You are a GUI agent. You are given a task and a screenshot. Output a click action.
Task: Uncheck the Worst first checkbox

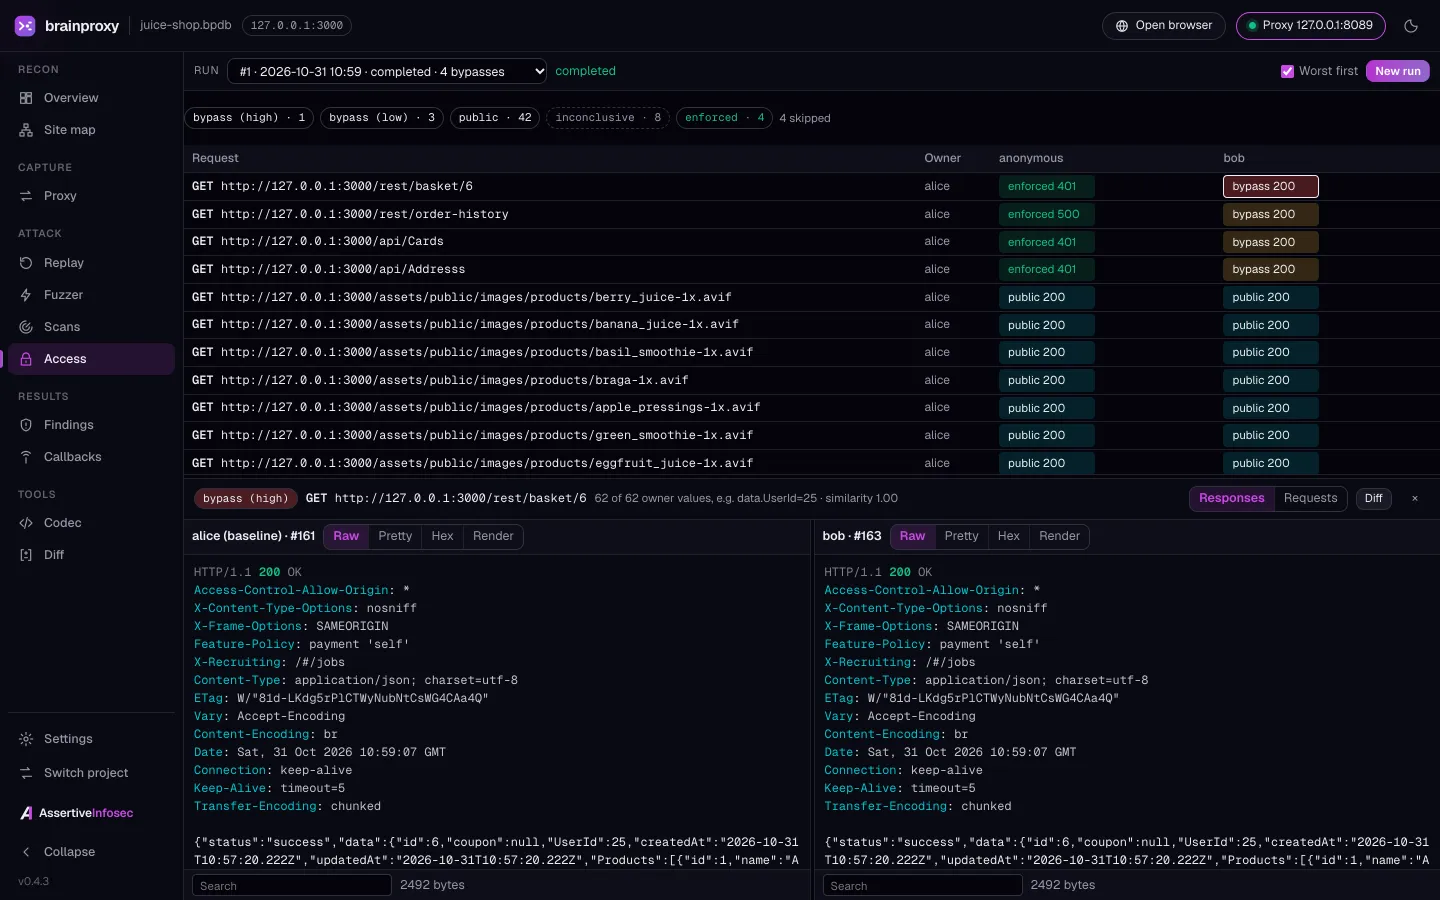coord(1287,71)
